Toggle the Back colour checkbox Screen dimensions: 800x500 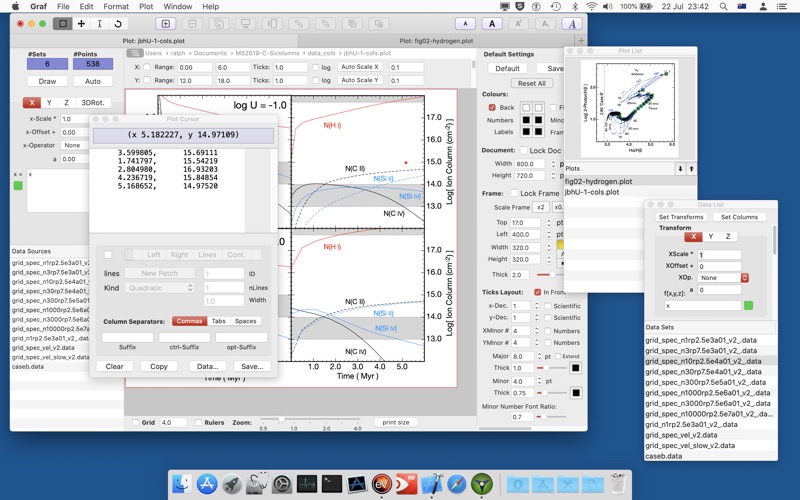[492, 107]
